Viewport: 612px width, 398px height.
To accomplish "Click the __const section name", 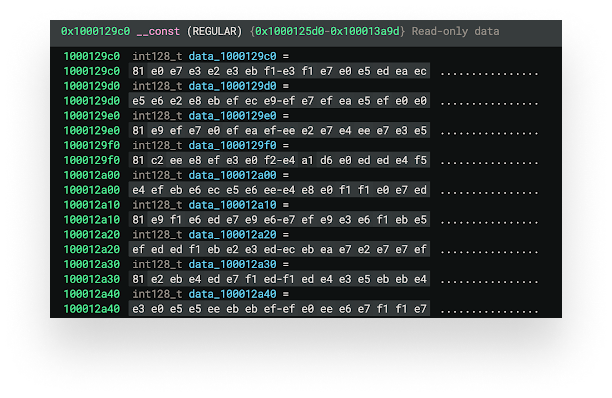I will tap(158, 31).
